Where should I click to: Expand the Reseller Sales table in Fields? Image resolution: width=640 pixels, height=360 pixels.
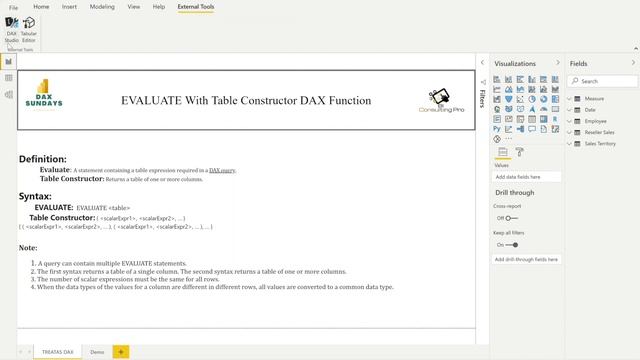pyautogui.click(x=569, y=132)
